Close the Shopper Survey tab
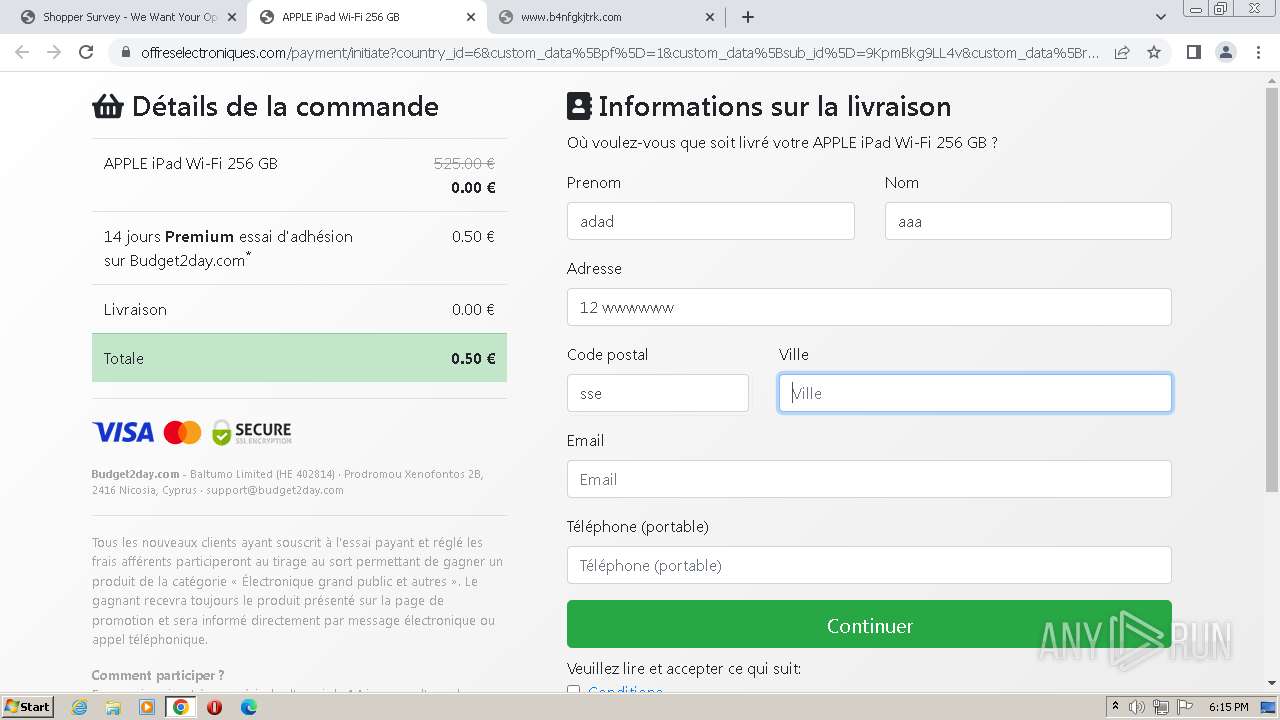This screenshot has width=1280, height=720. click(x=232, y=17)
